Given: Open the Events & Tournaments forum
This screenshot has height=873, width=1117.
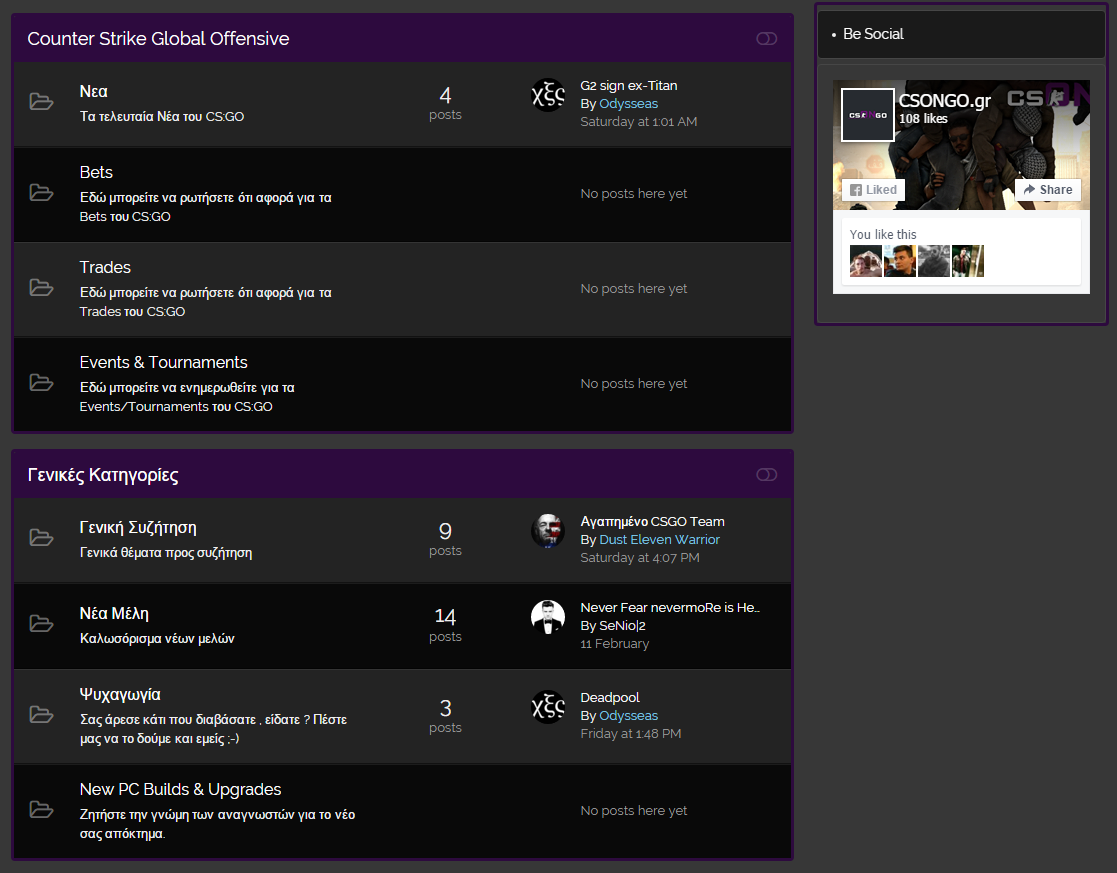Looking at the screenshot, I should click(163, 362).
